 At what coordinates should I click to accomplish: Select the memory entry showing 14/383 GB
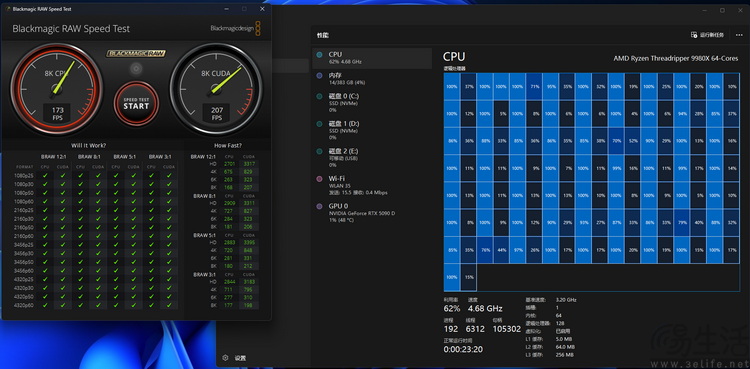point(372,79)
